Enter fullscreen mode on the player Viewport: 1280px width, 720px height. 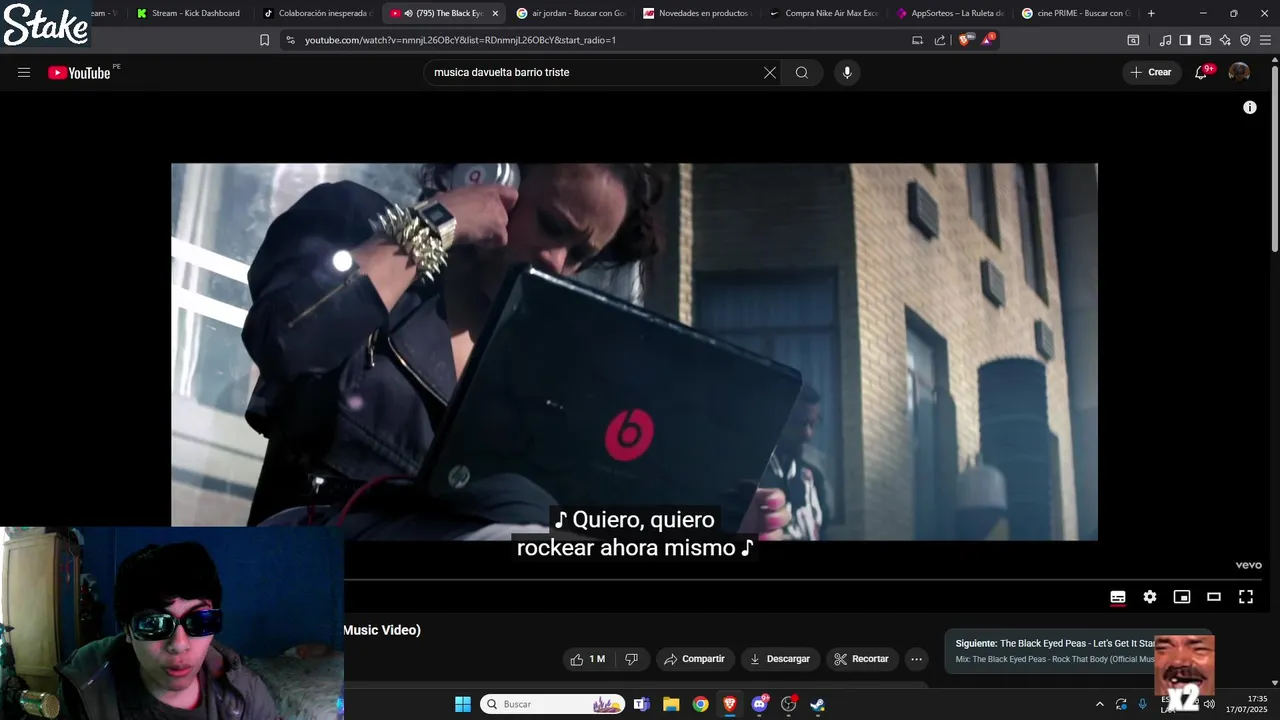[1246, 597]
